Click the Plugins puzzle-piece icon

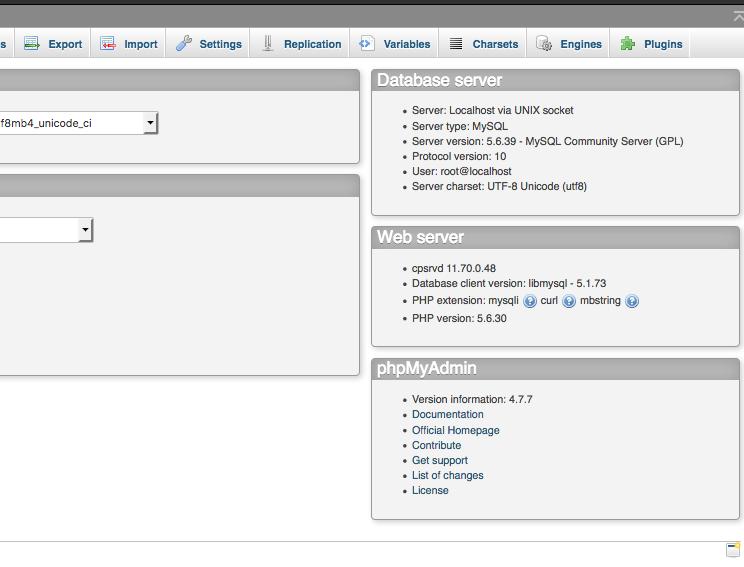tap(628, 44)
